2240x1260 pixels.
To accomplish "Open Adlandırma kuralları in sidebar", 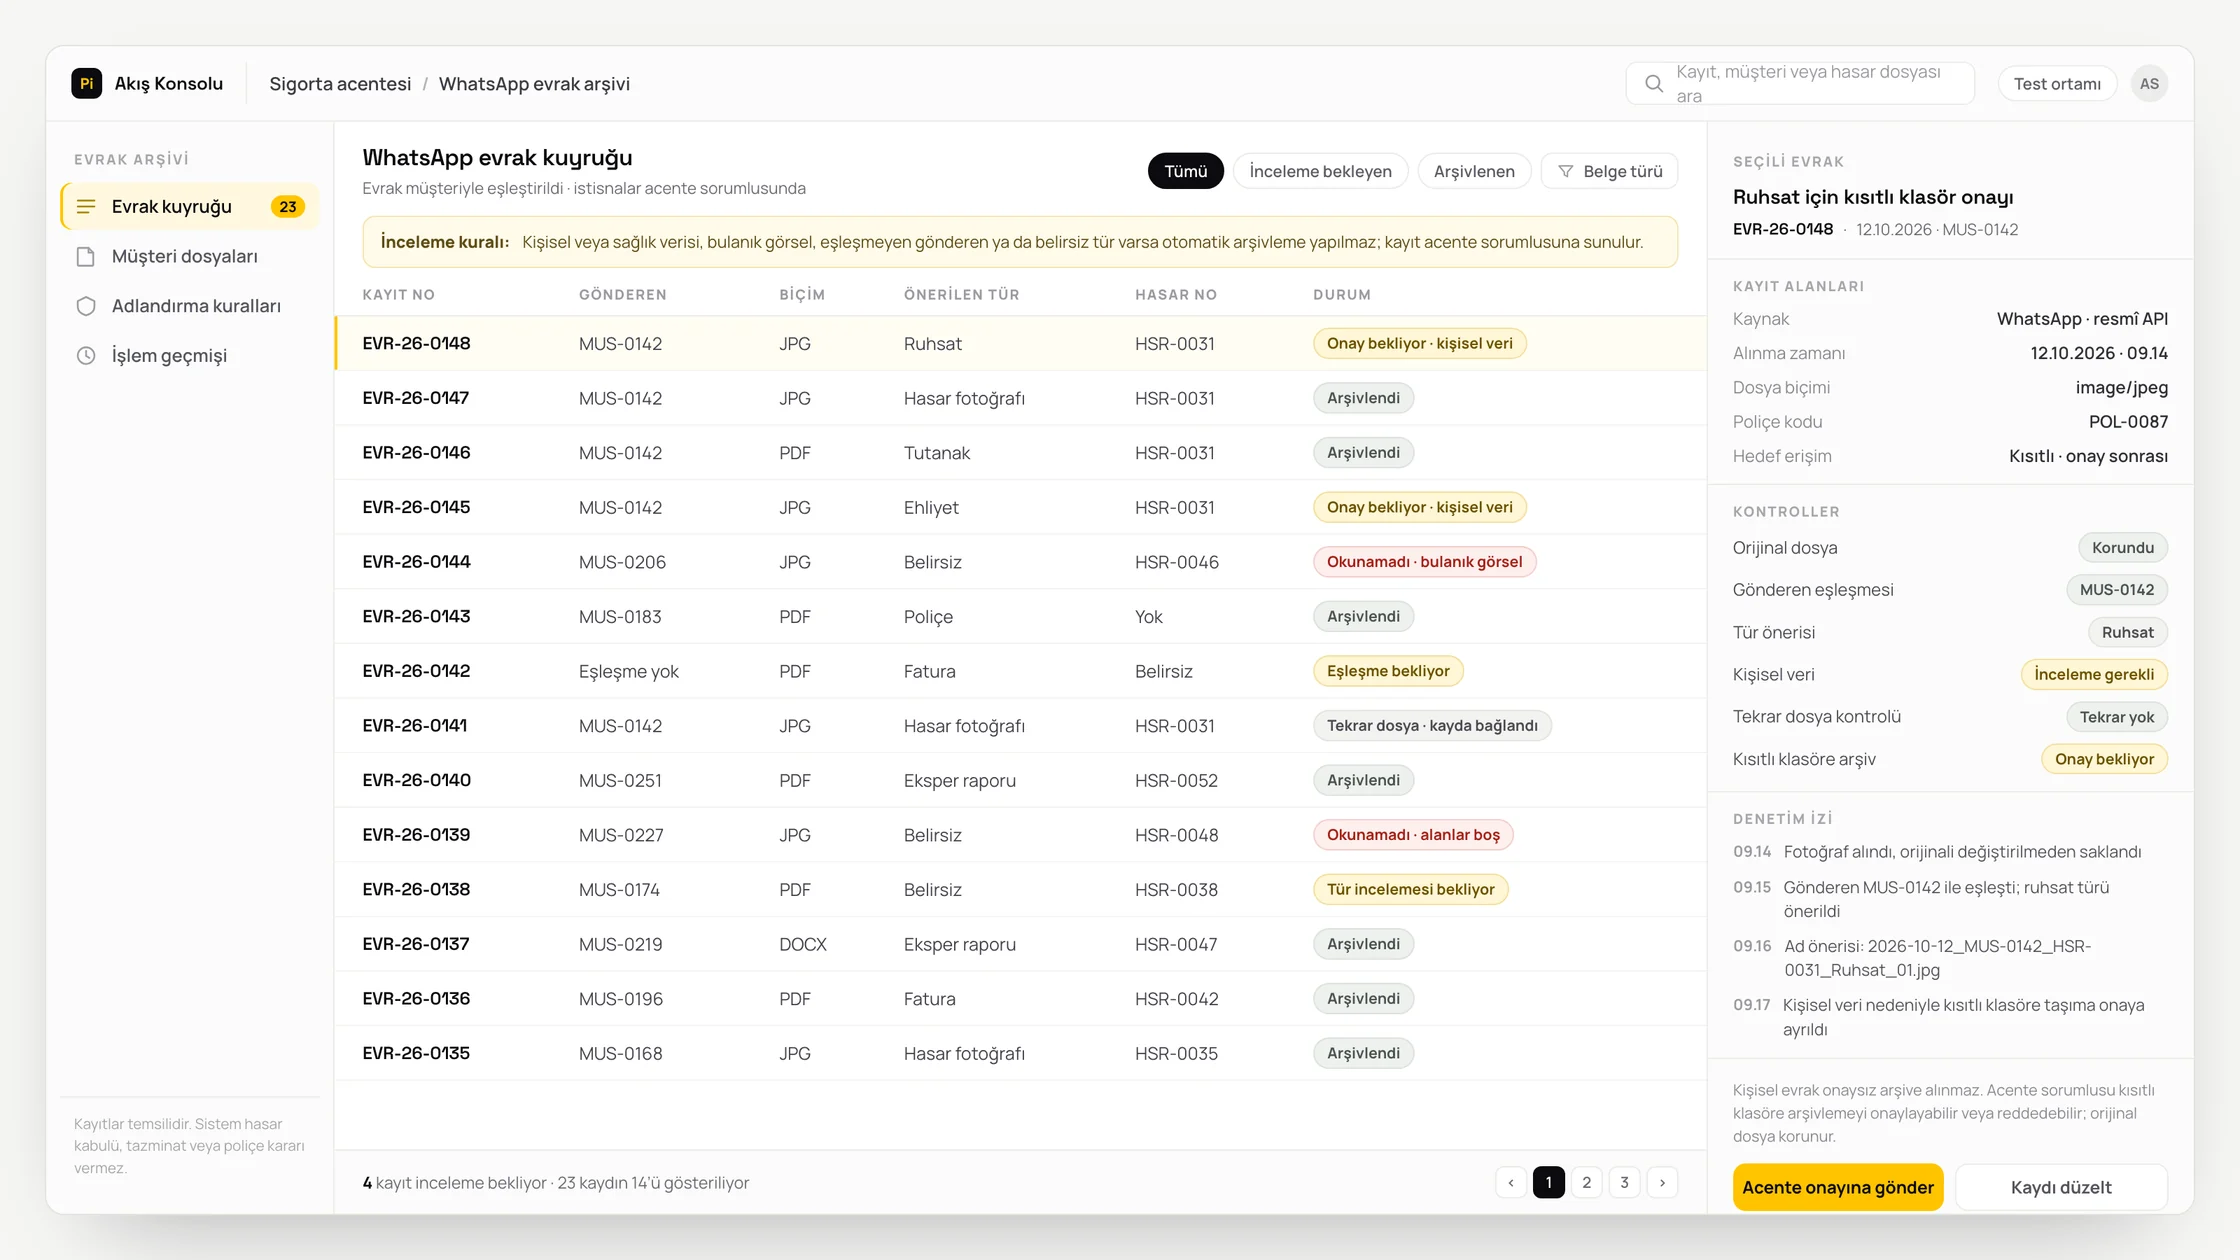I will pyautogui.click(x=189, y=306).
